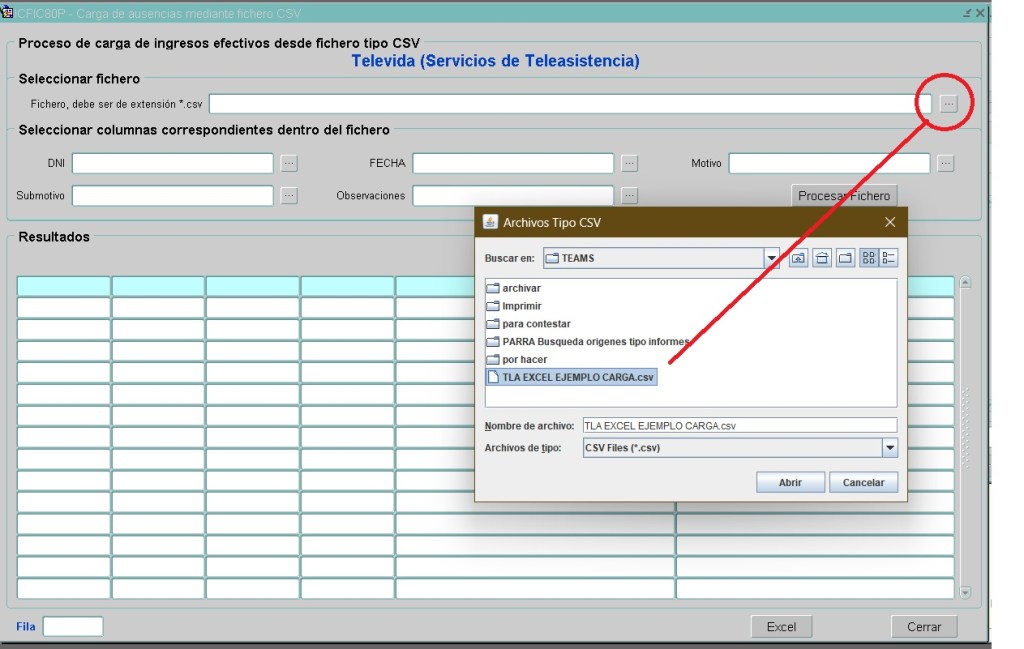Click the browse button beside the DNI field
The width and height of the screenshot is (1024, 649).
(x=289, y=163)
